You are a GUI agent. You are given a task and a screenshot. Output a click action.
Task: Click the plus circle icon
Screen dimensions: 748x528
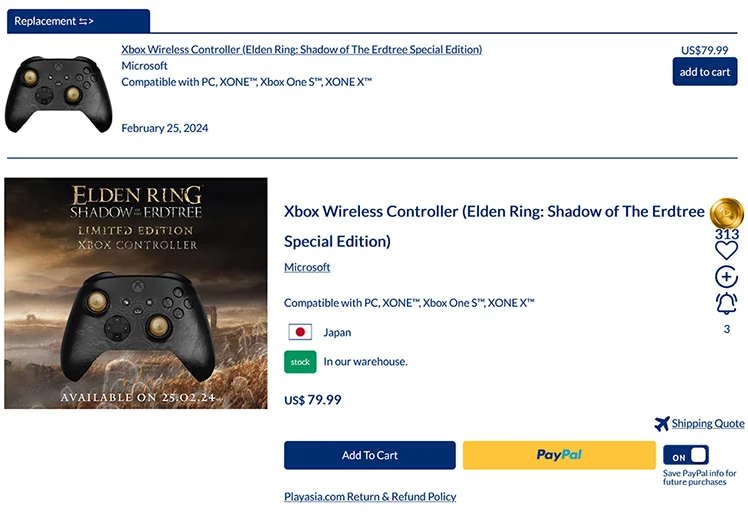[726, 277]
